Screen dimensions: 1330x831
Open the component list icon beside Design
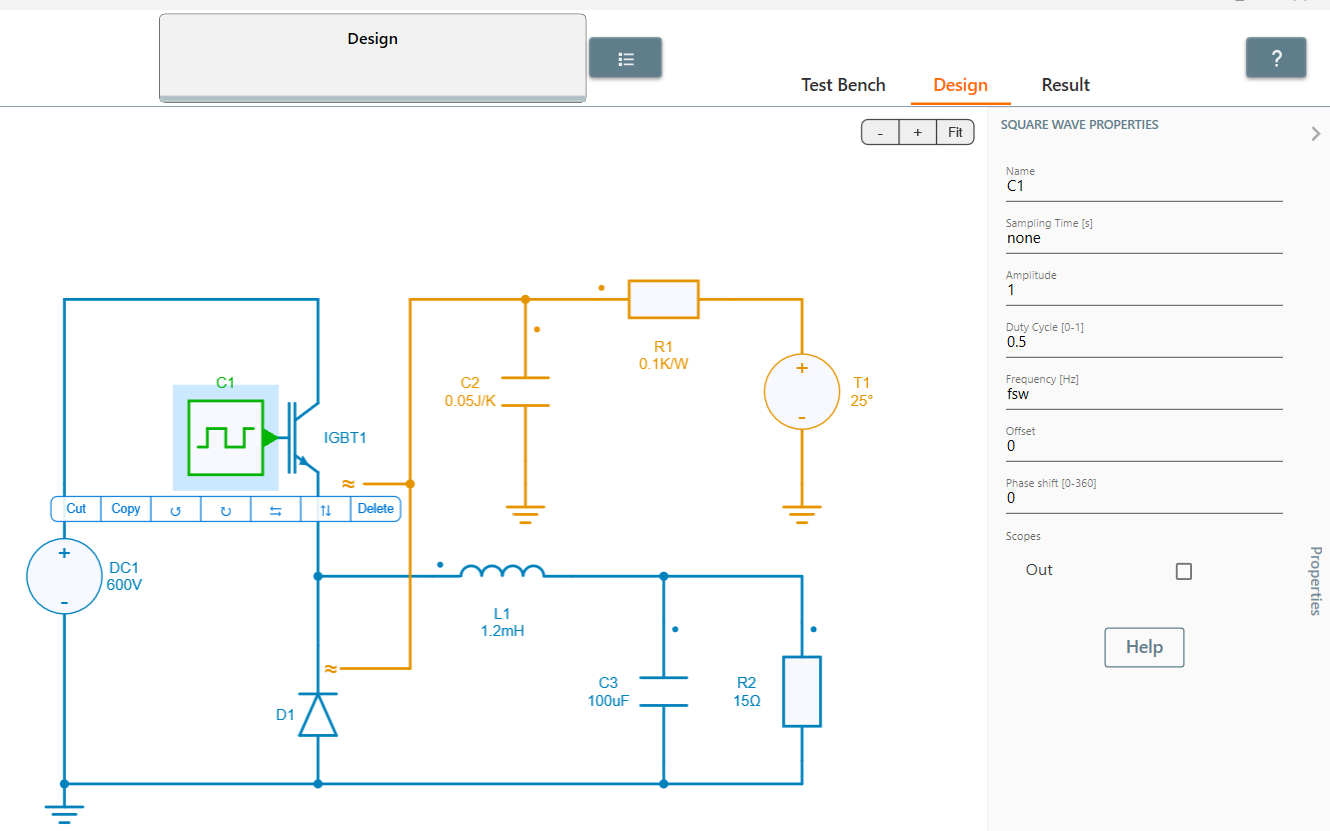coord(625,57)
